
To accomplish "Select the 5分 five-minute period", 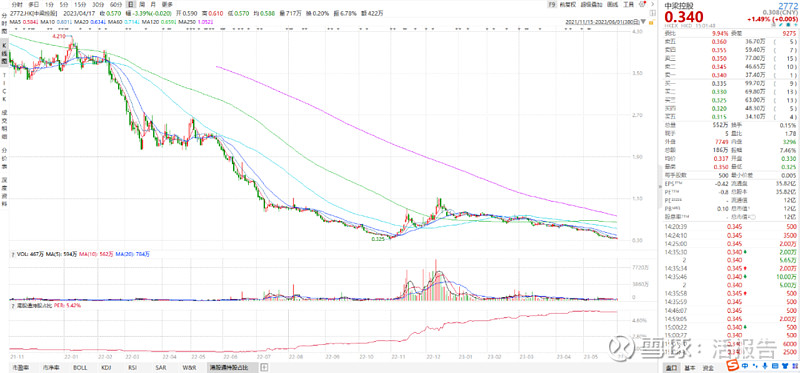I will 63,4.
